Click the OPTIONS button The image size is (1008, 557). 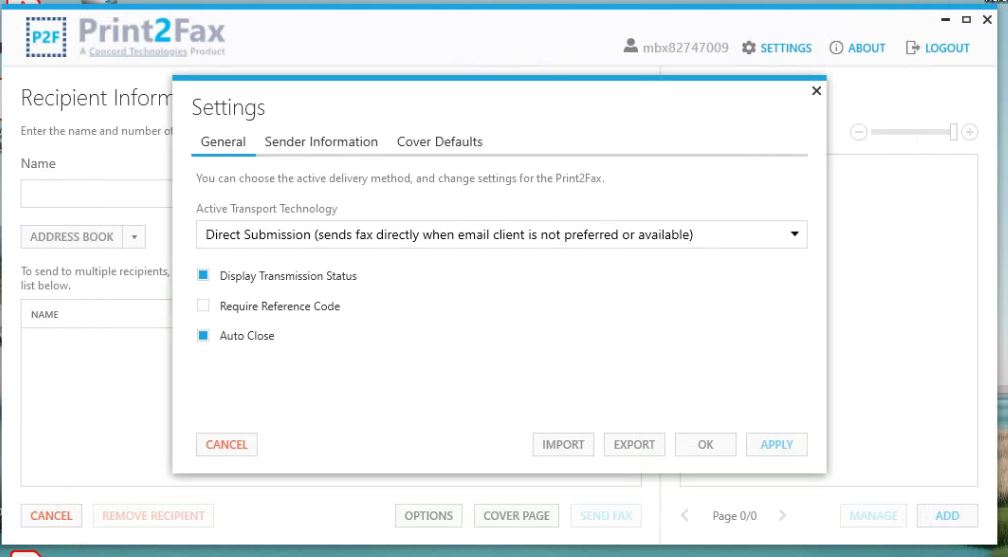428,516
